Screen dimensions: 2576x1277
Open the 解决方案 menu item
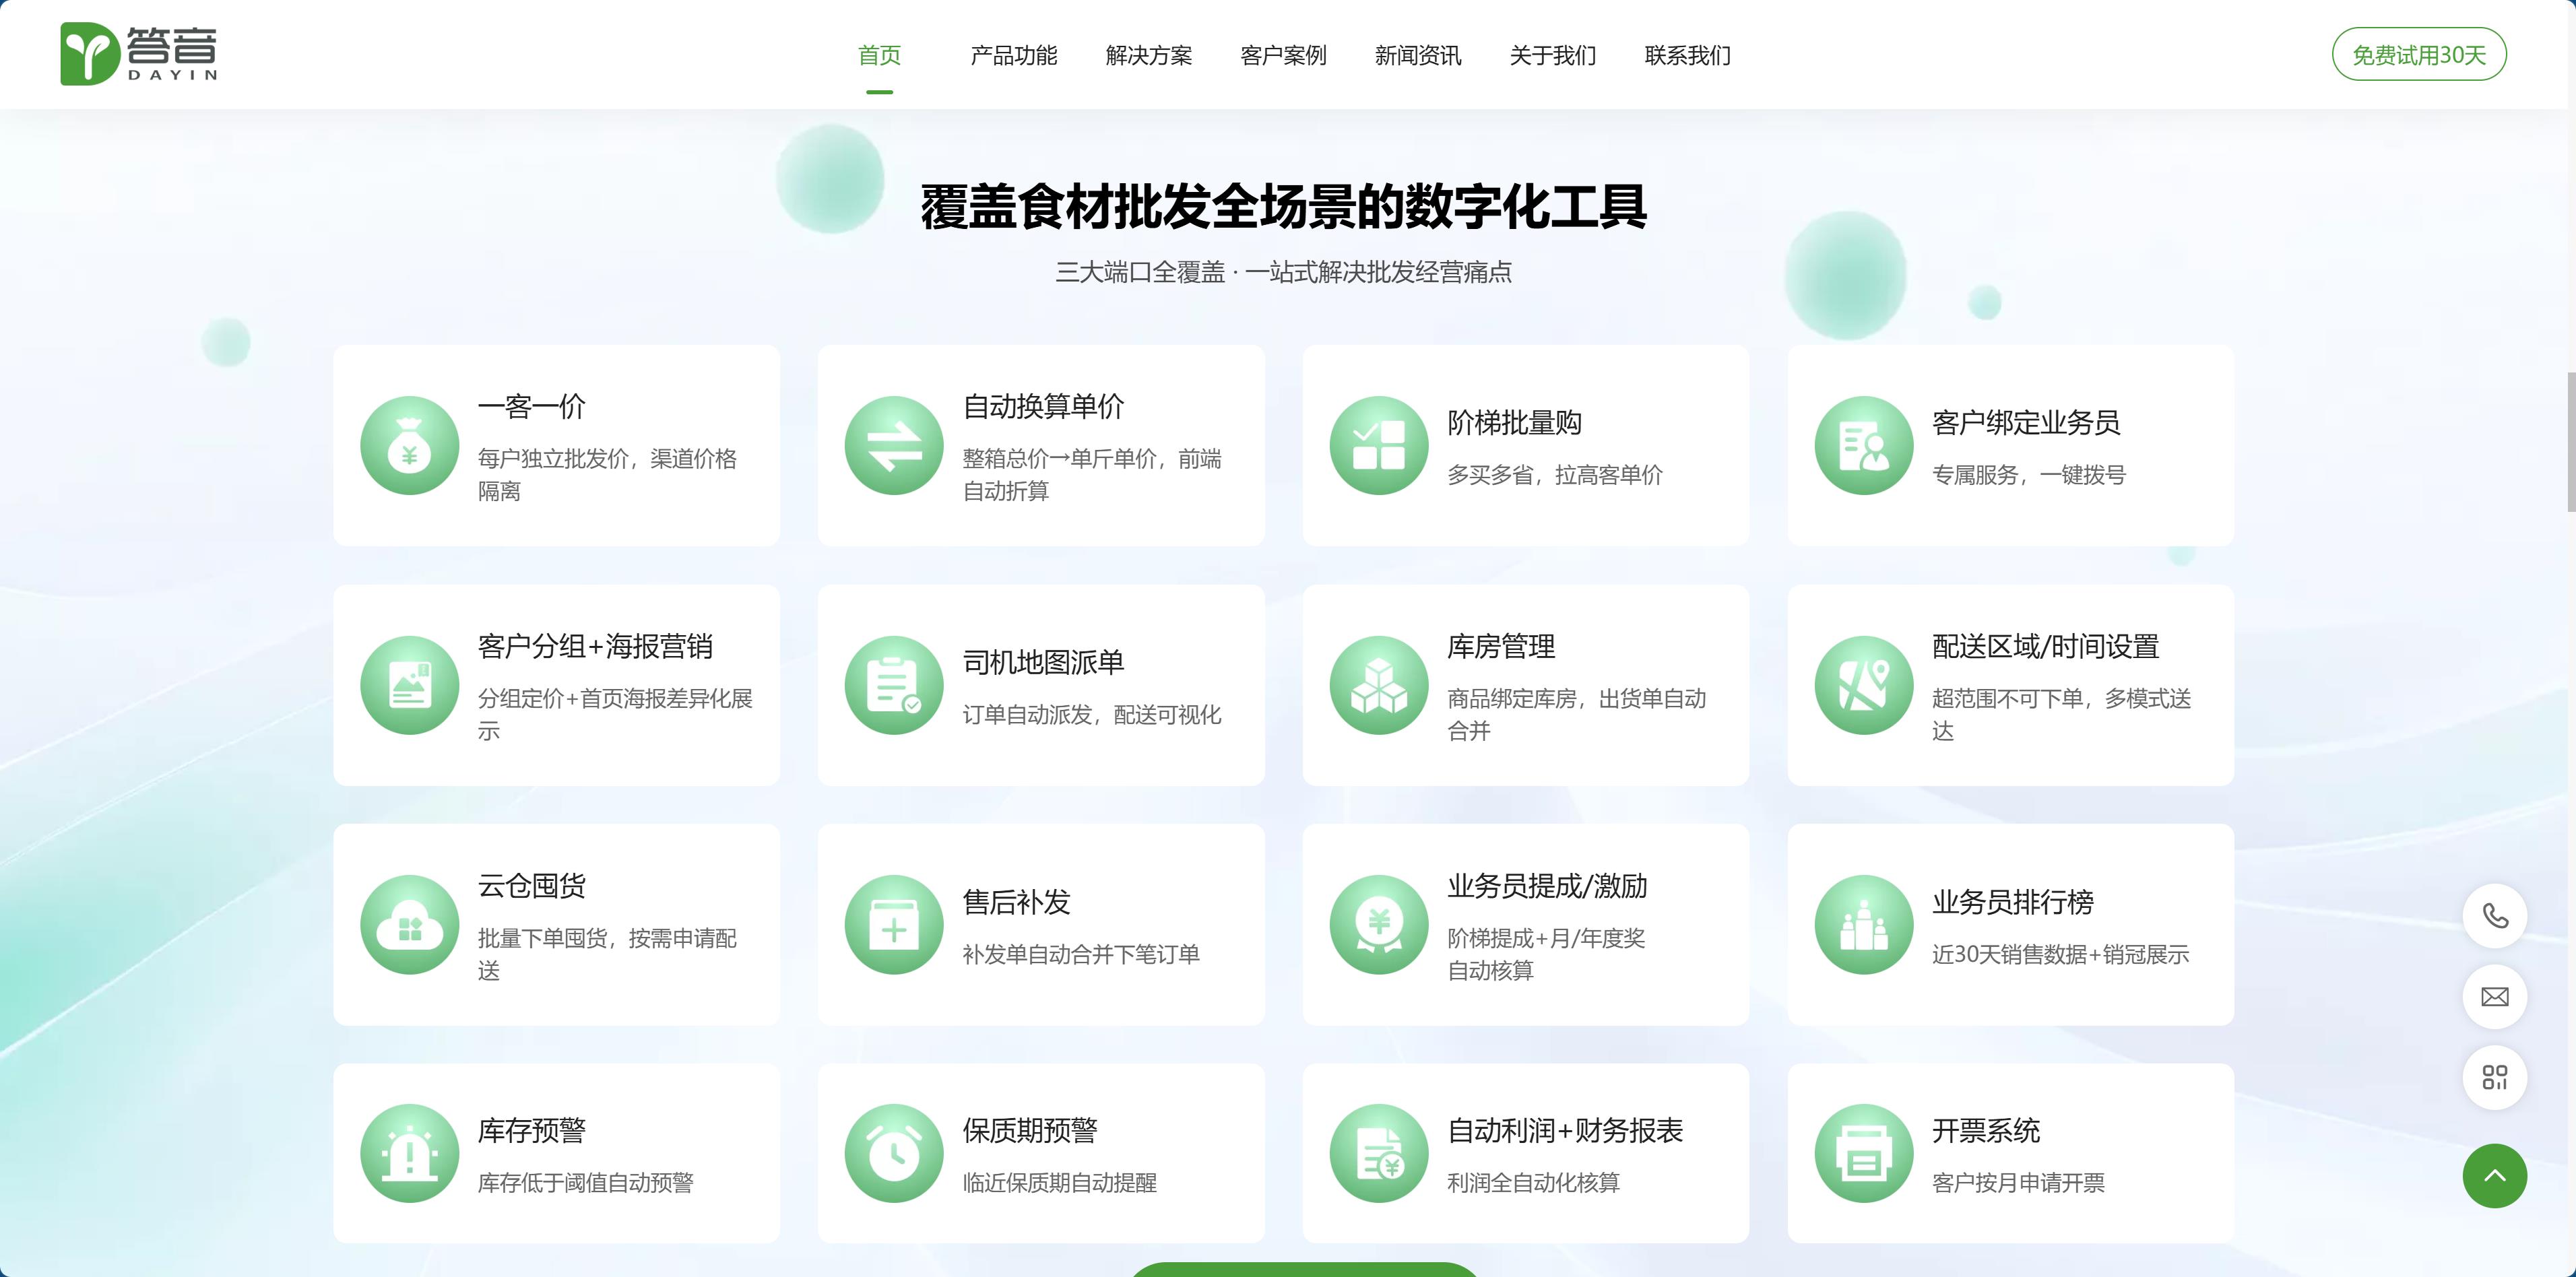click(1148, 55)
